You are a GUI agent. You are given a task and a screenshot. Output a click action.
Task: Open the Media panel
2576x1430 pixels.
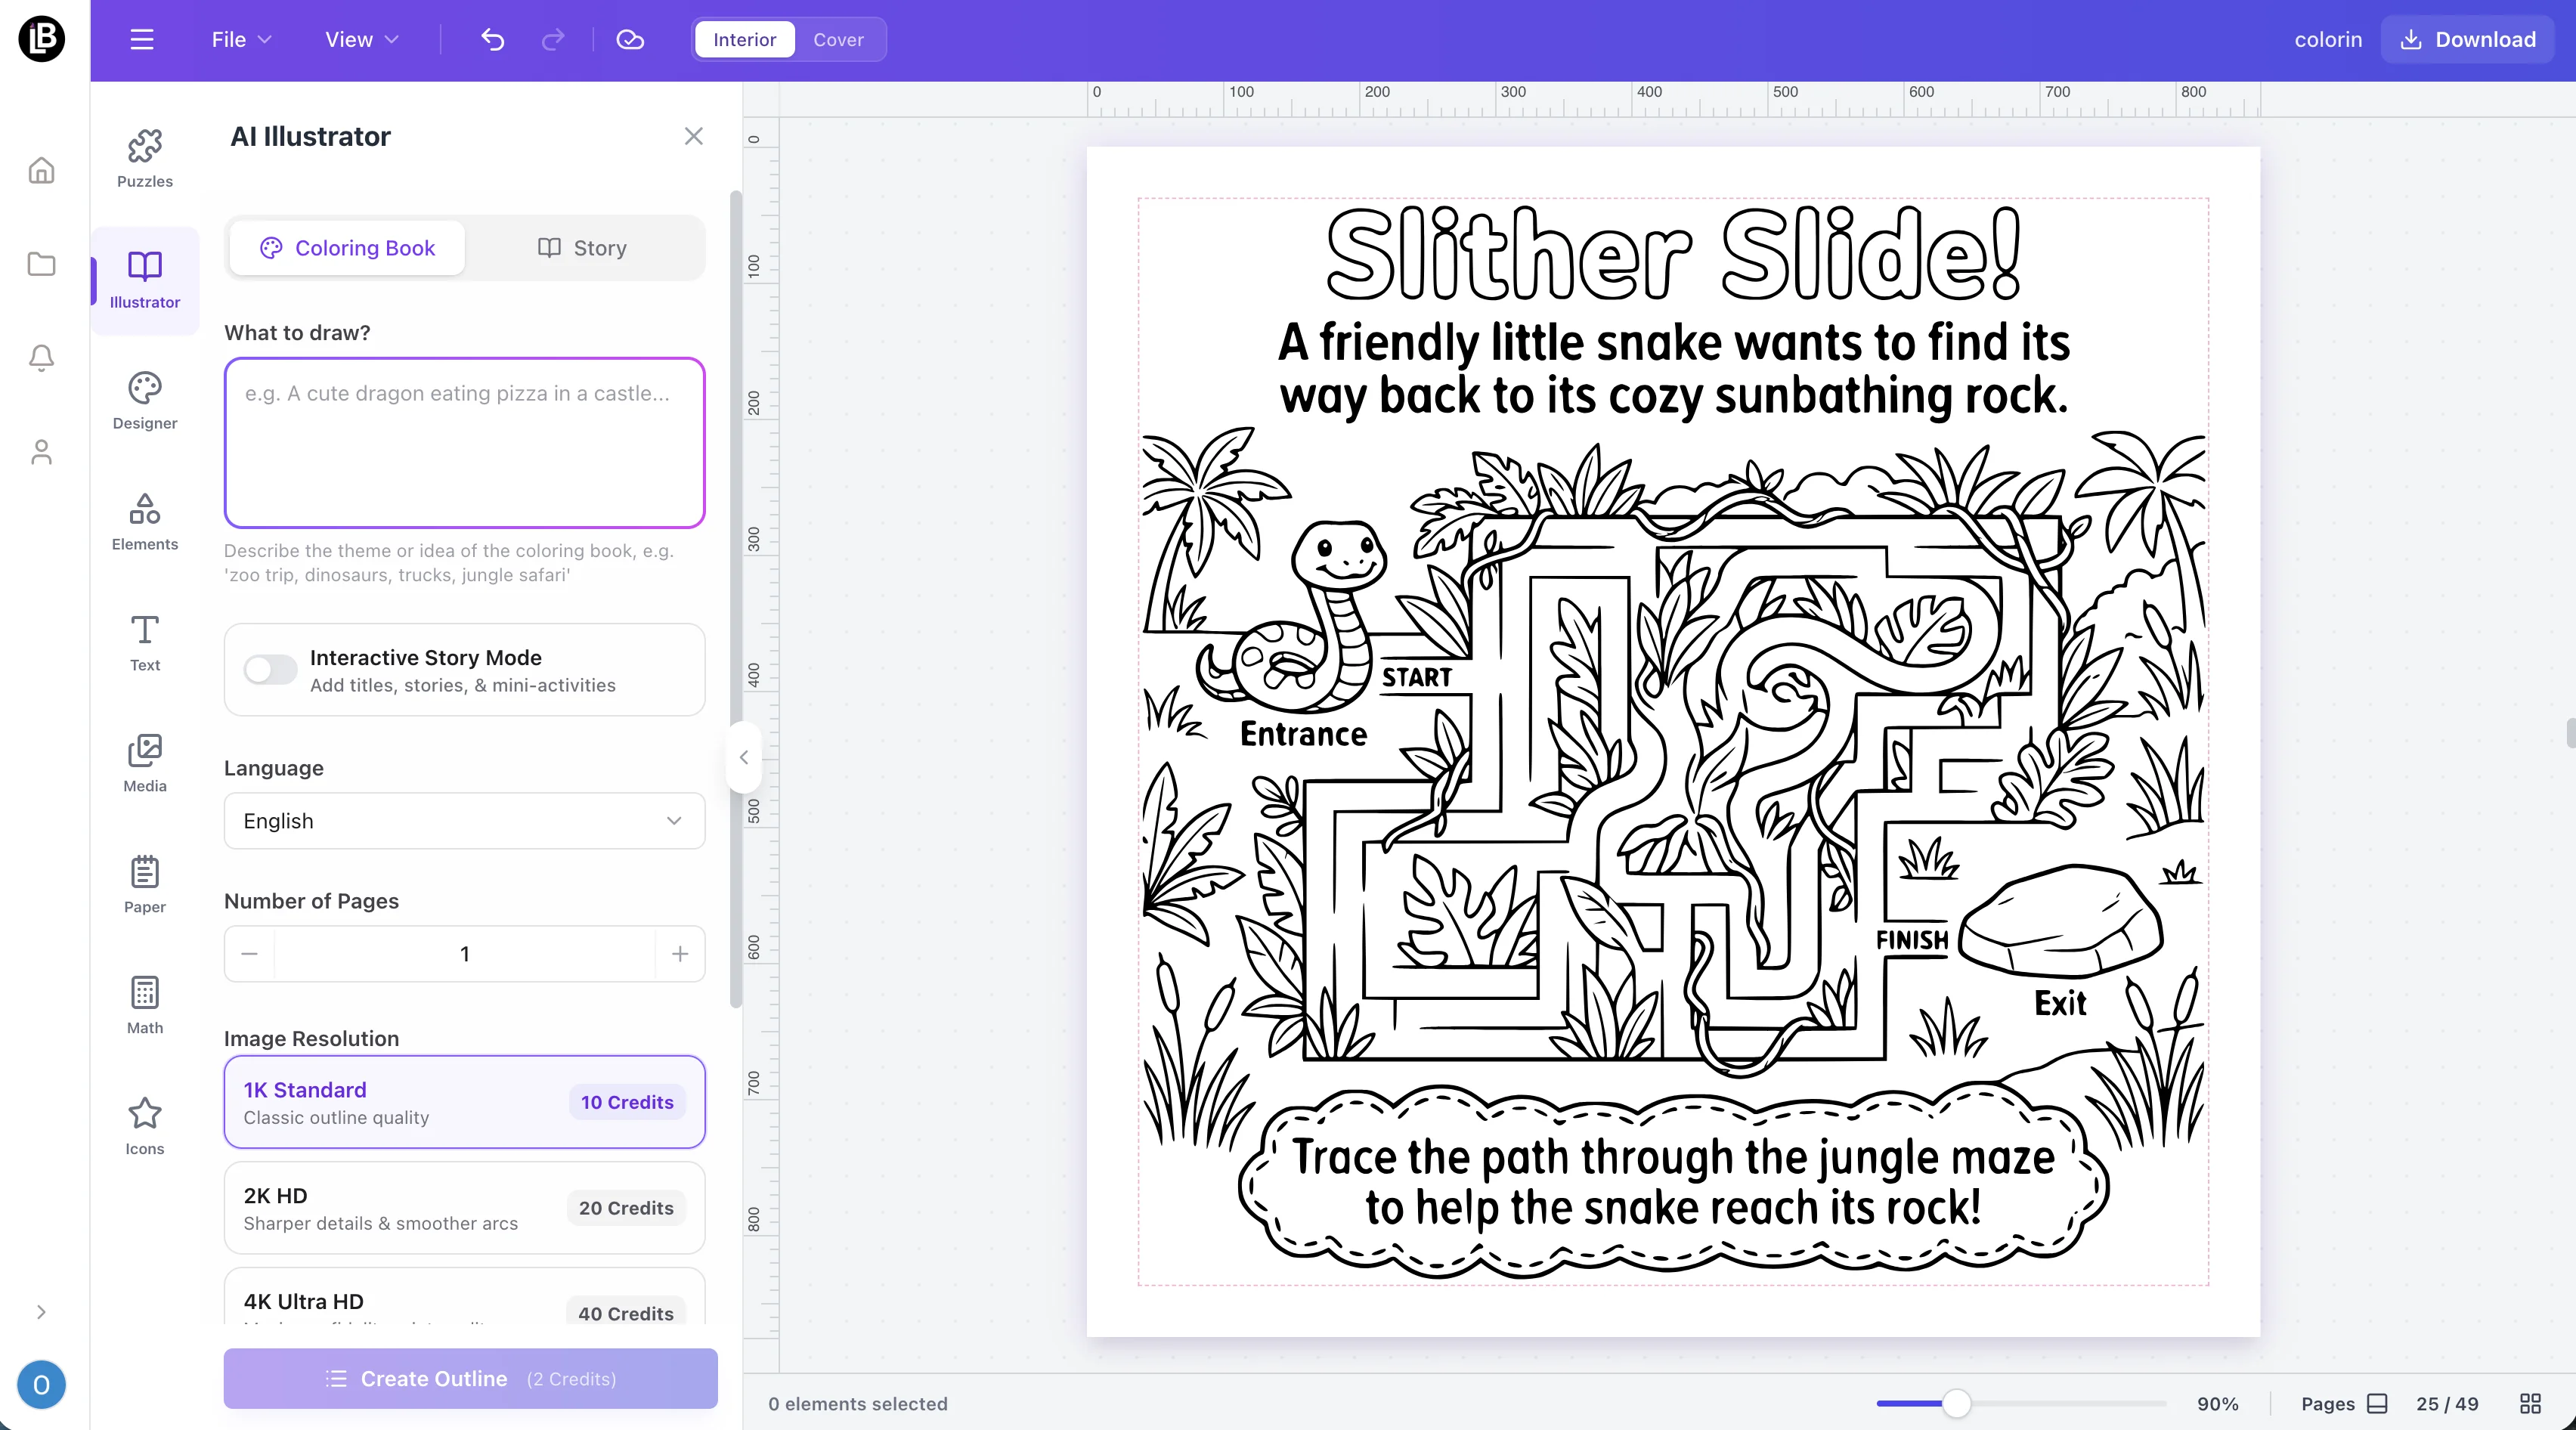coord(144,764)
